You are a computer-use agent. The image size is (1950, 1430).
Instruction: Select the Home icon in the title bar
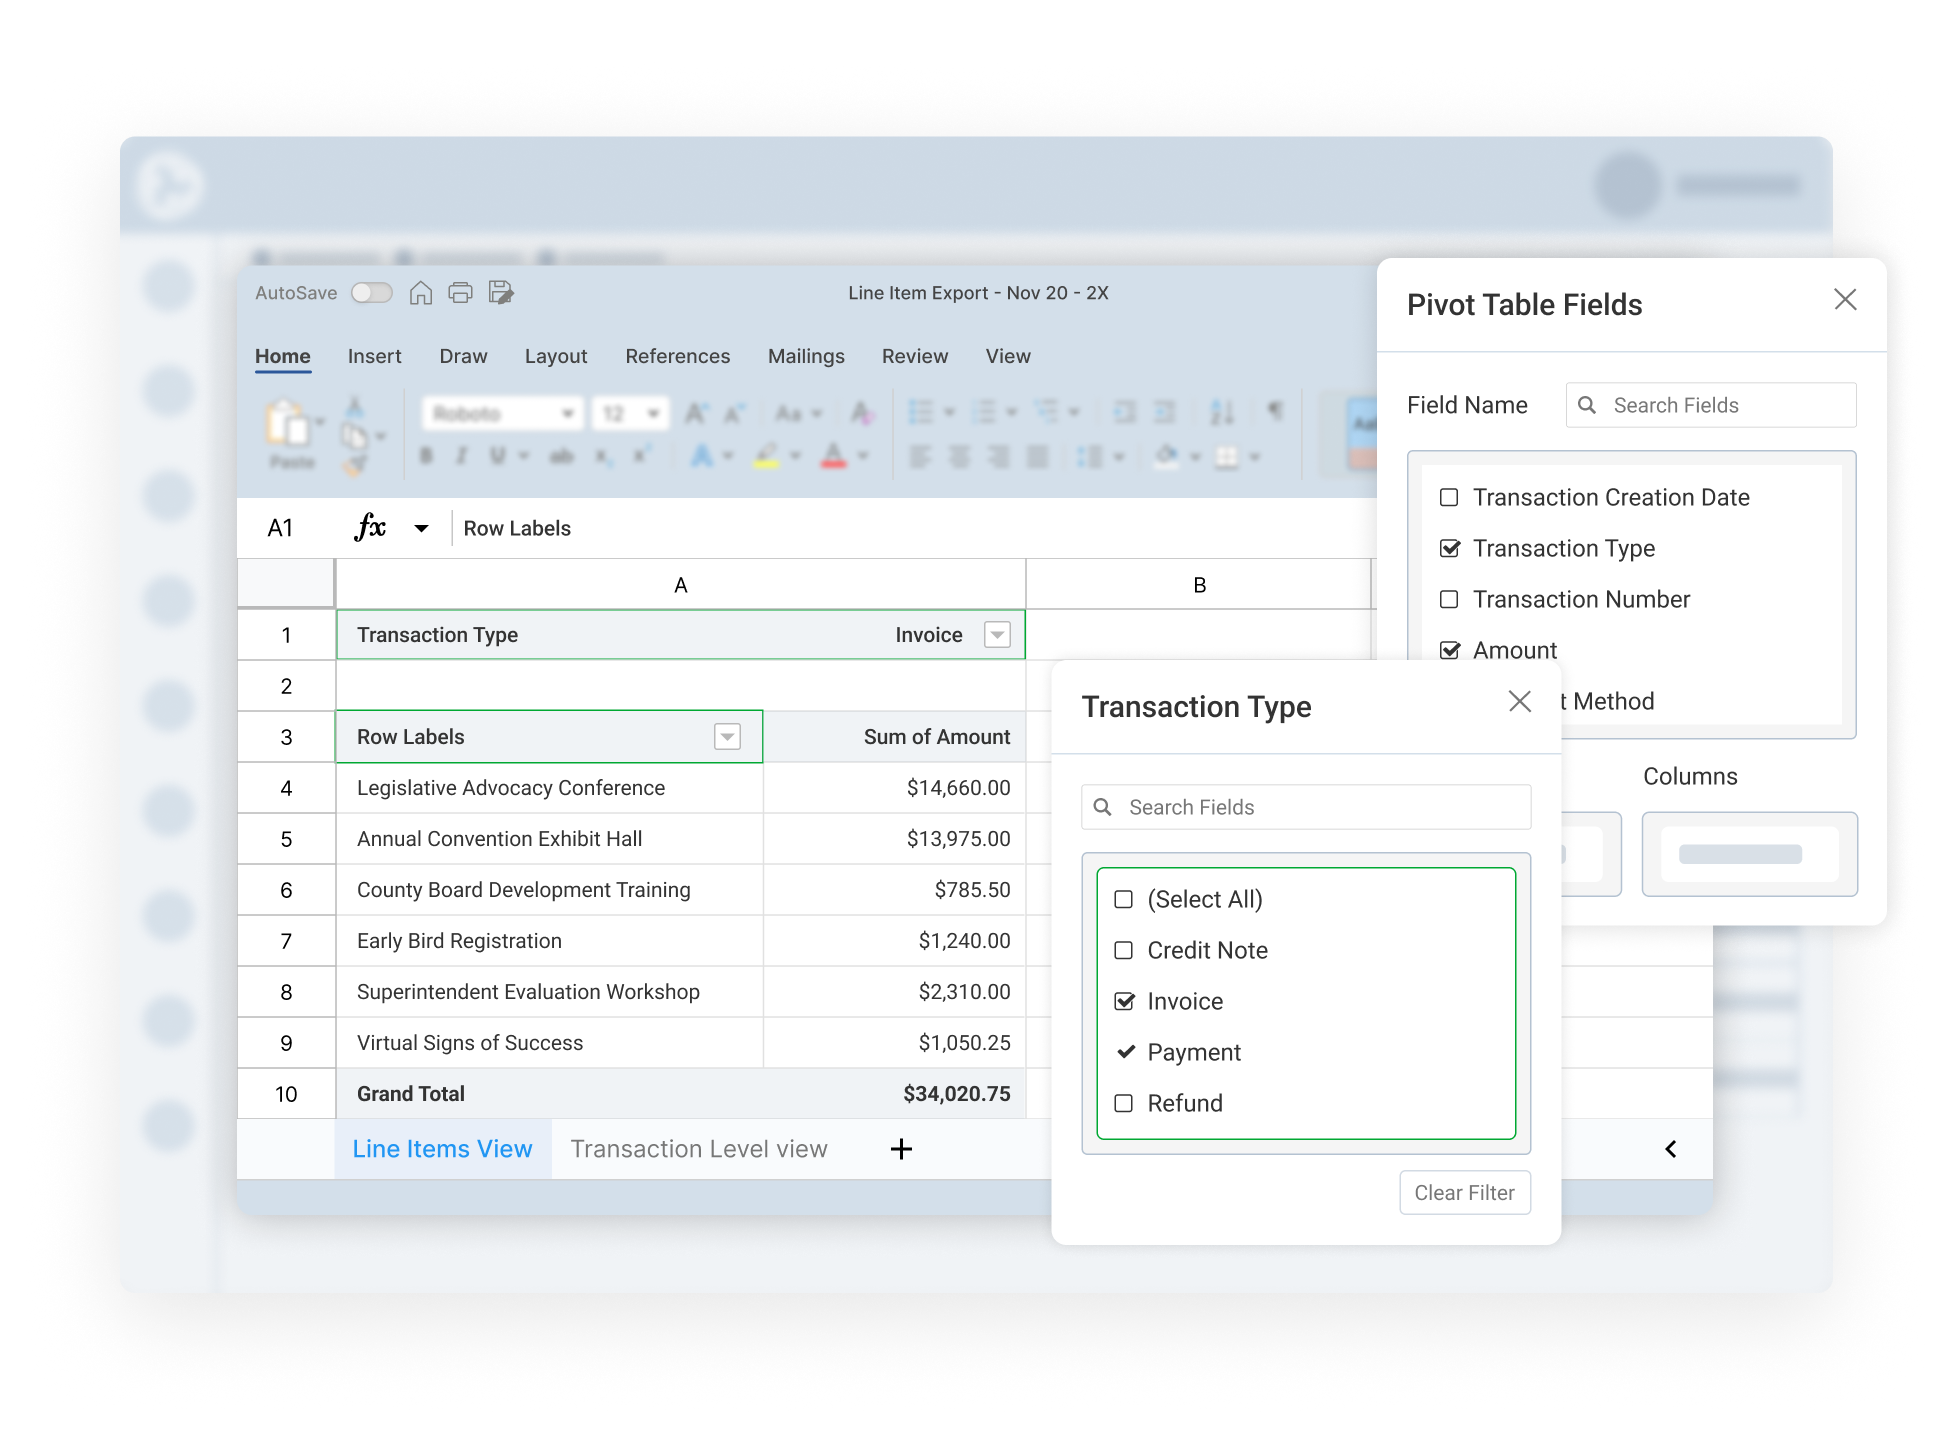tap(421, 292)
